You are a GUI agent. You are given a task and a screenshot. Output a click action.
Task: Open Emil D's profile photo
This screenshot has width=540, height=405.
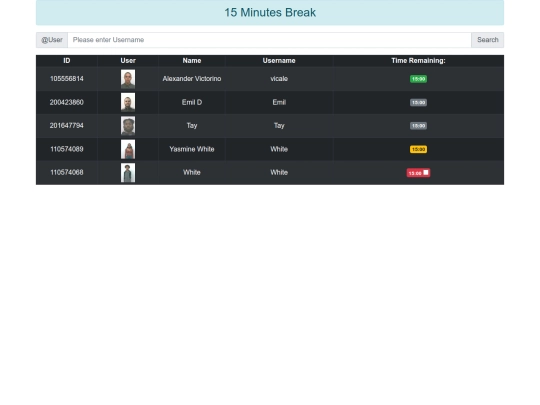tap(128, 102)
